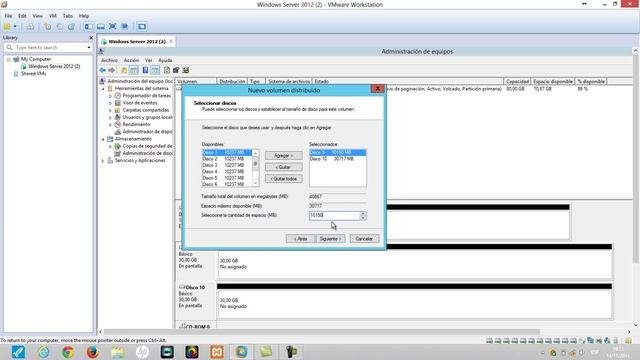Image resolution: width=640 pixels, height=360 pixels.
Task: Click the last icon in MMC toolbar
Action: tap(186, 70)
